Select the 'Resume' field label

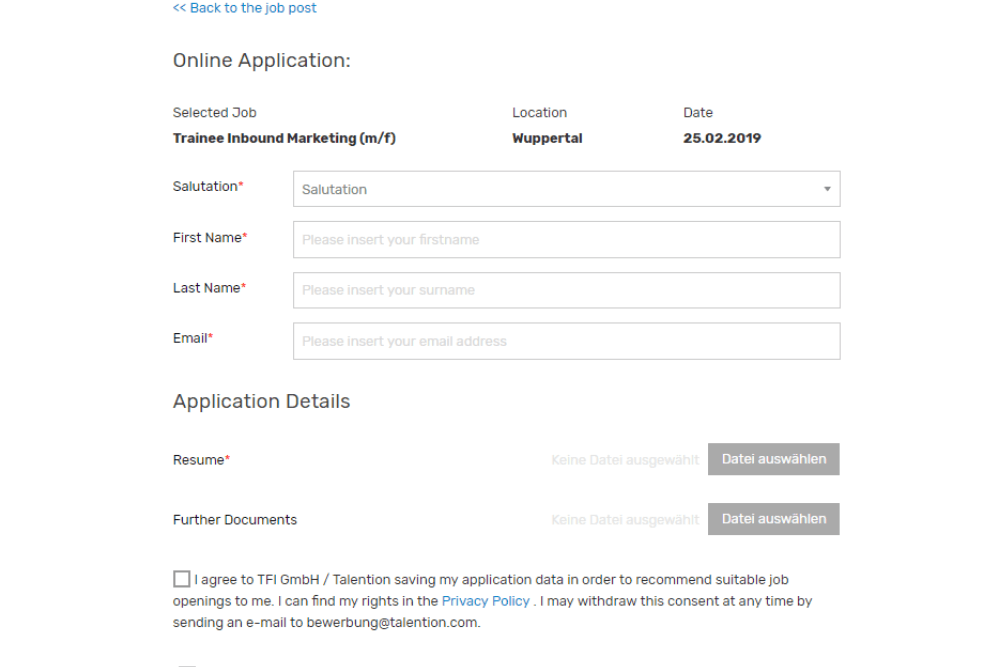[201, 460]
